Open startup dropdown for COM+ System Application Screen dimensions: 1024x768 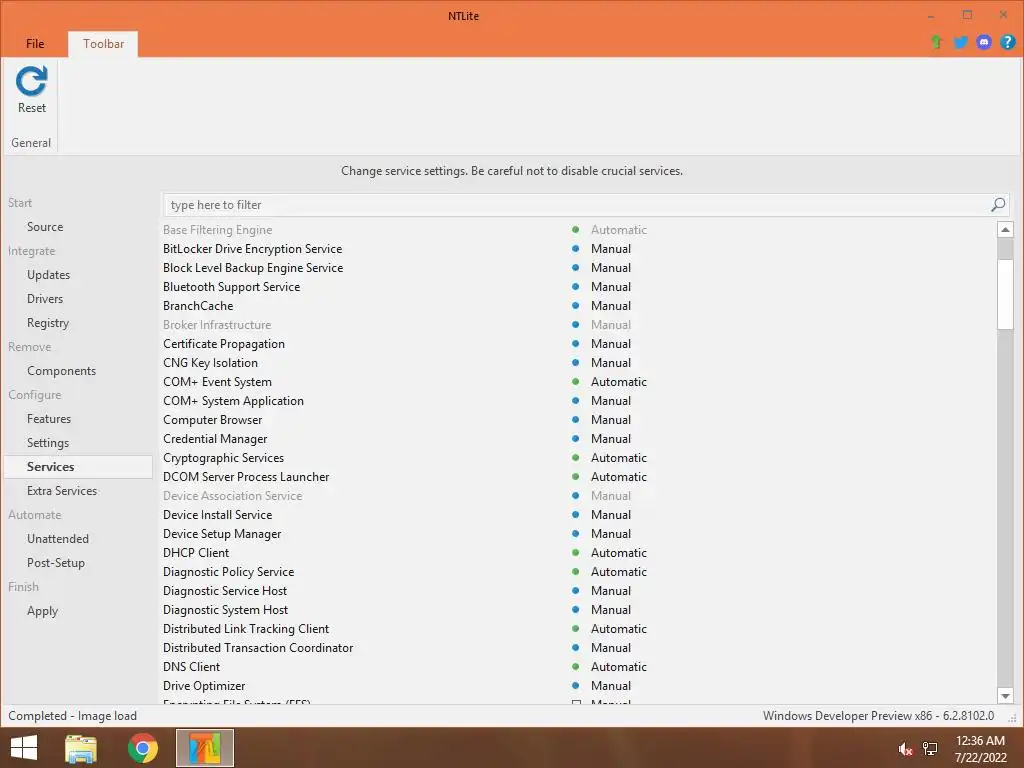611,401
